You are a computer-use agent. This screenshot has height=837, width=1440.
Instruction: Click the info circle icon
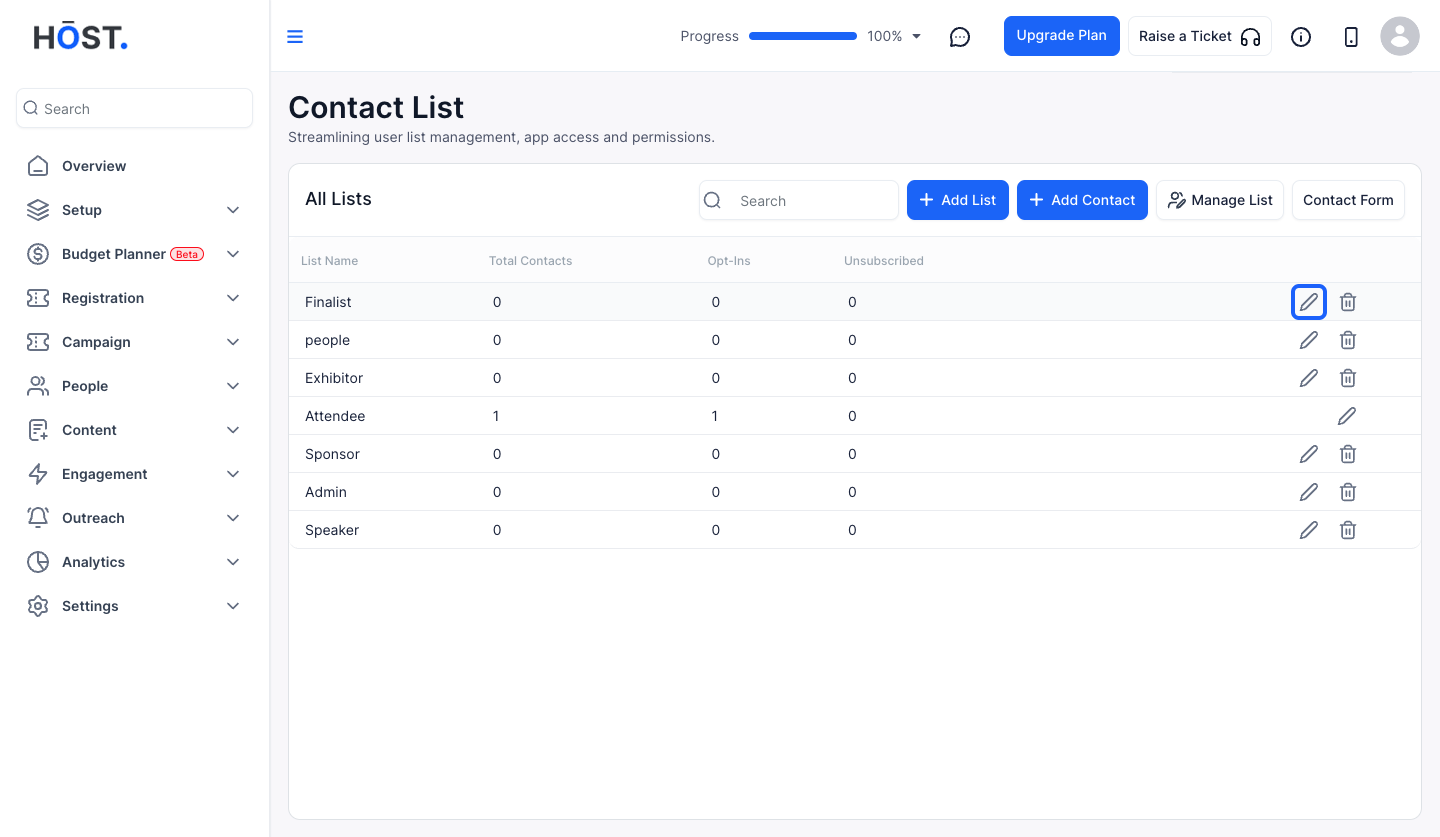1301,37
